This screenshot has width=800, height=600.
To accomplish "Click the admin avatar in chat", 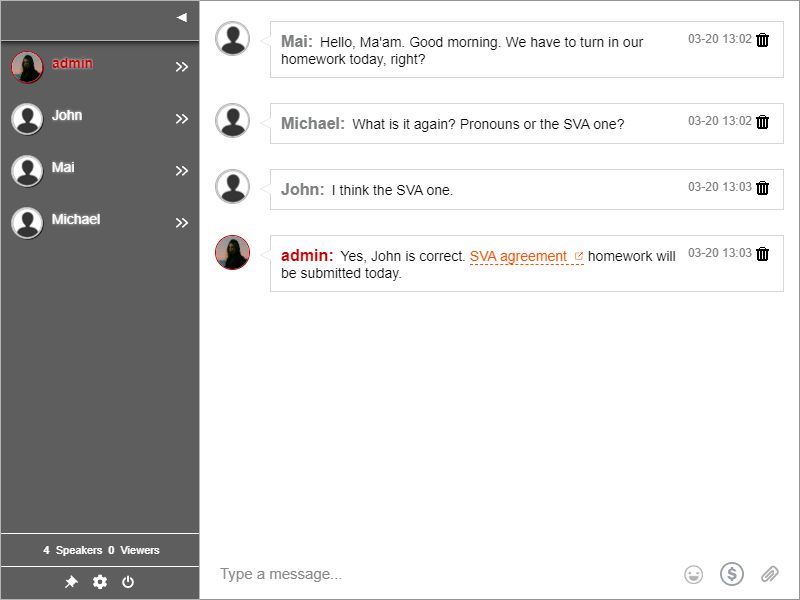I will click(x=232, y=253).
